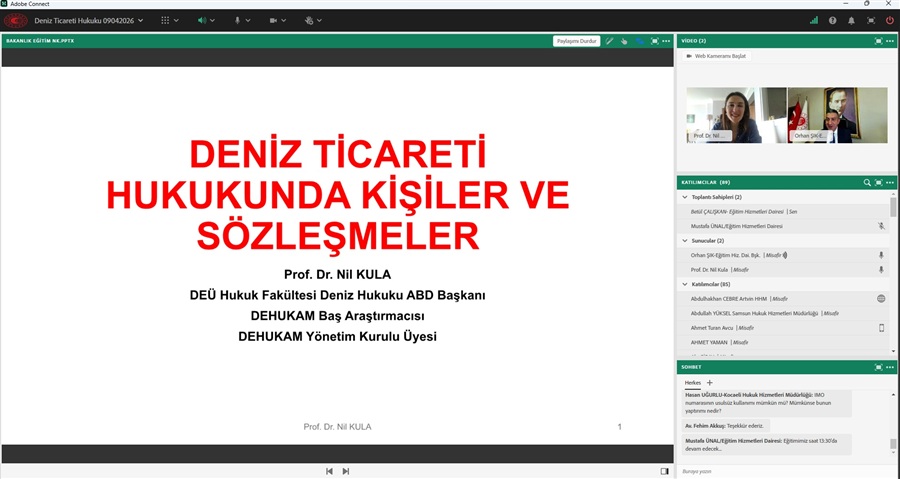900x479 pixels.
Task: Click the microphone icon in top bar
Action: point(238,20)
